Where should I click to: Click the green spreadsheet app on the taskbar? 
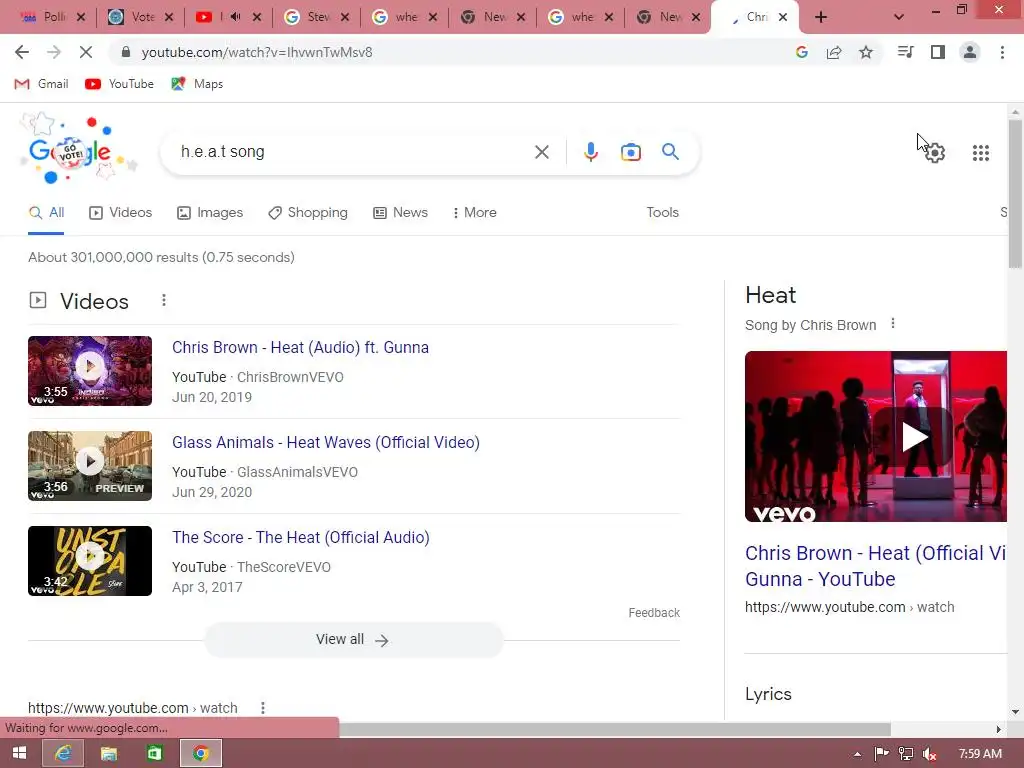point(154,753)
